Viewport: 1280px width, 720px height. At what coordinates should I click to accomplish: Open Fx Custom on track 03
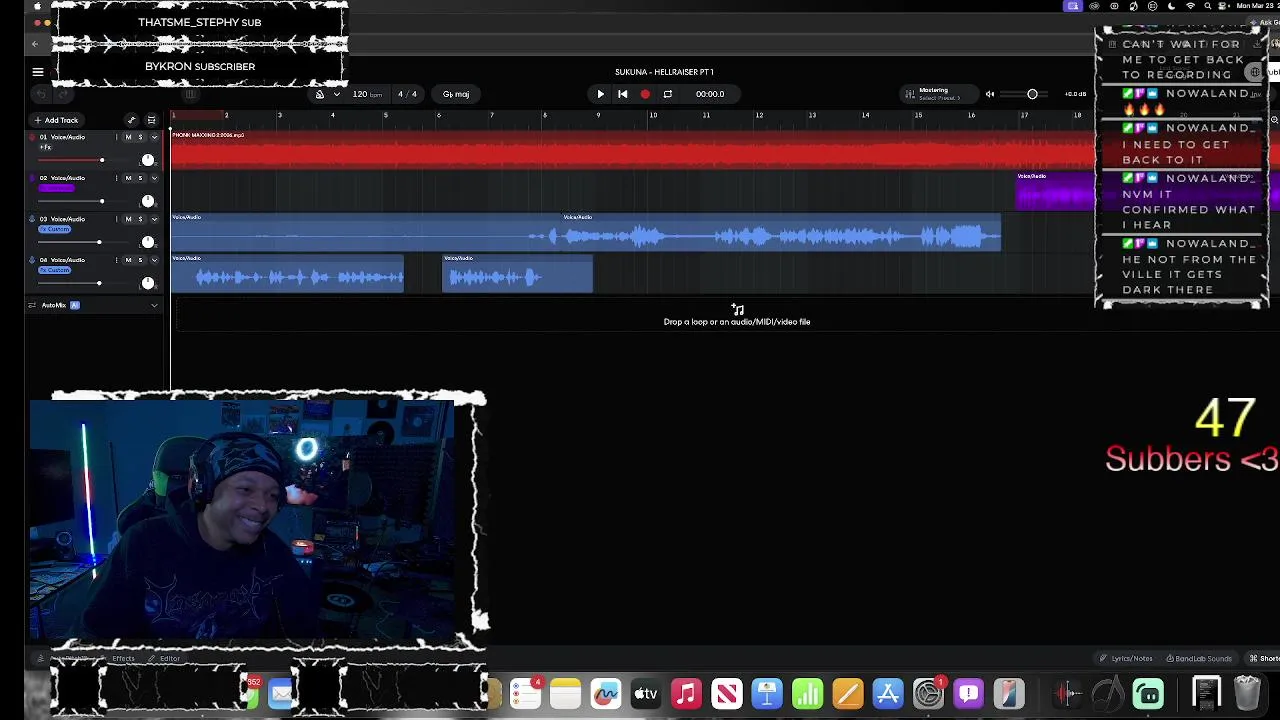pos(55,229)
